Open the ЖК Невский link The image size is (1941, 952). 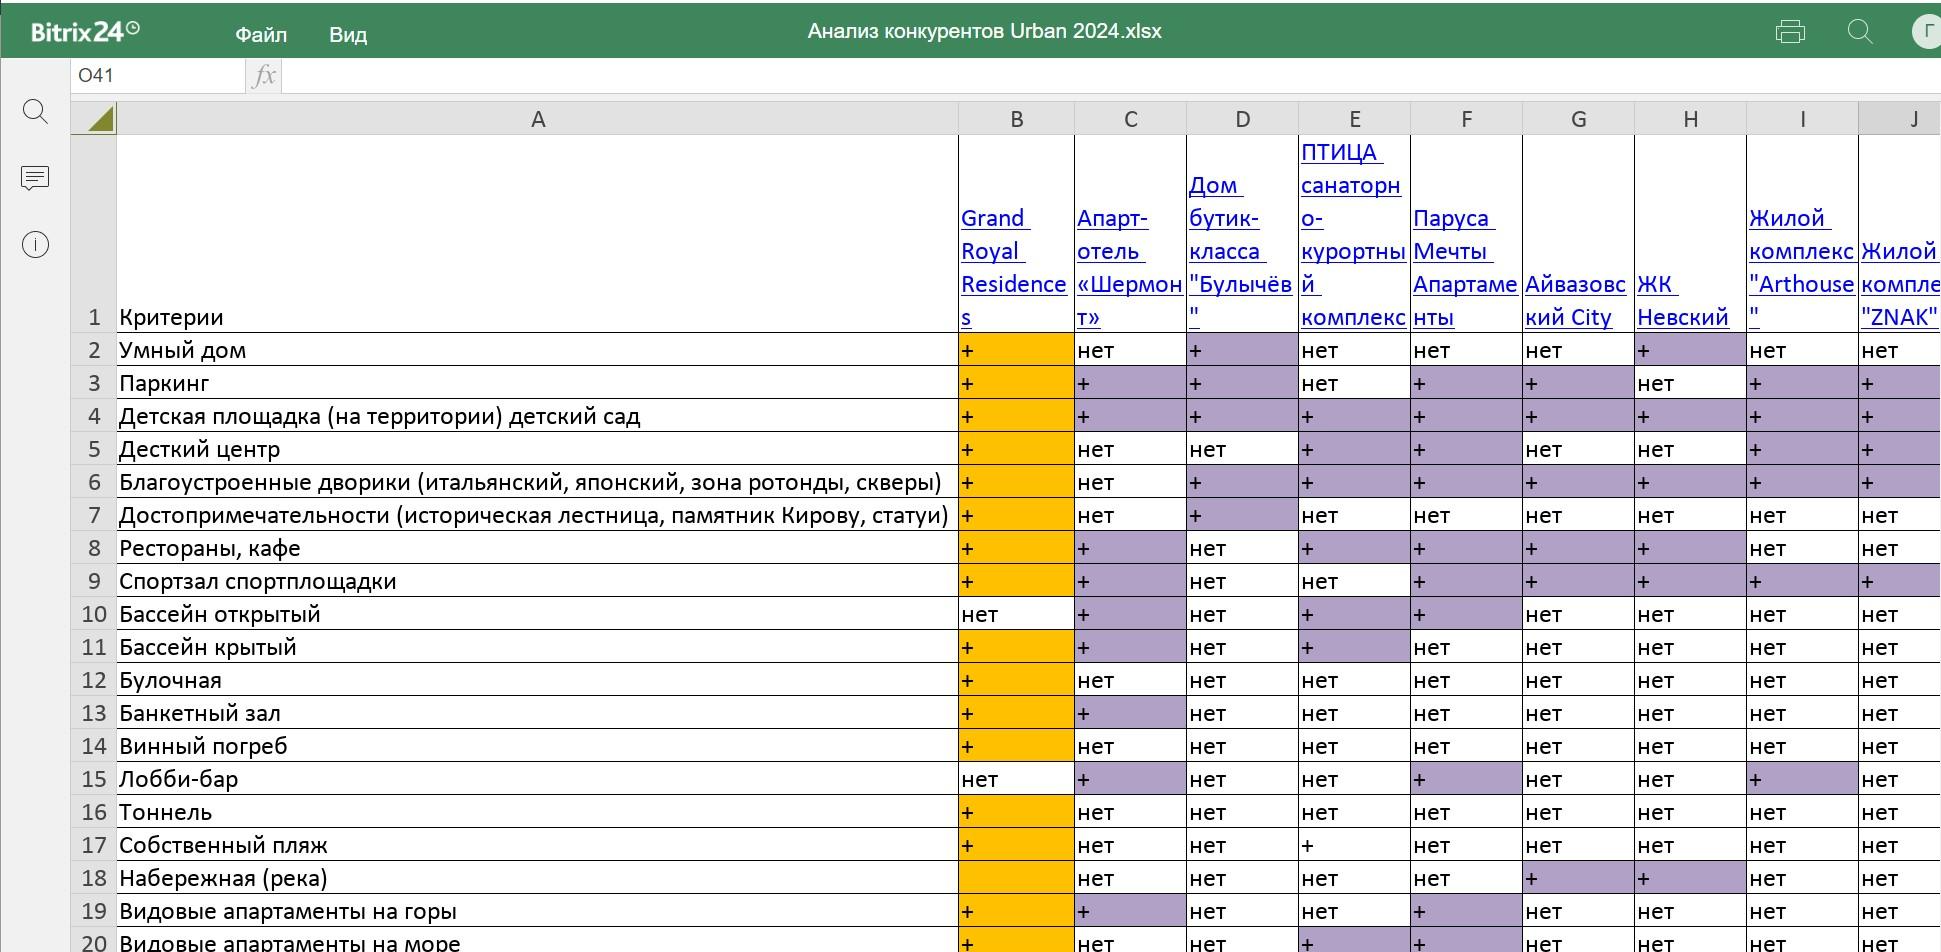(1683, 300)
